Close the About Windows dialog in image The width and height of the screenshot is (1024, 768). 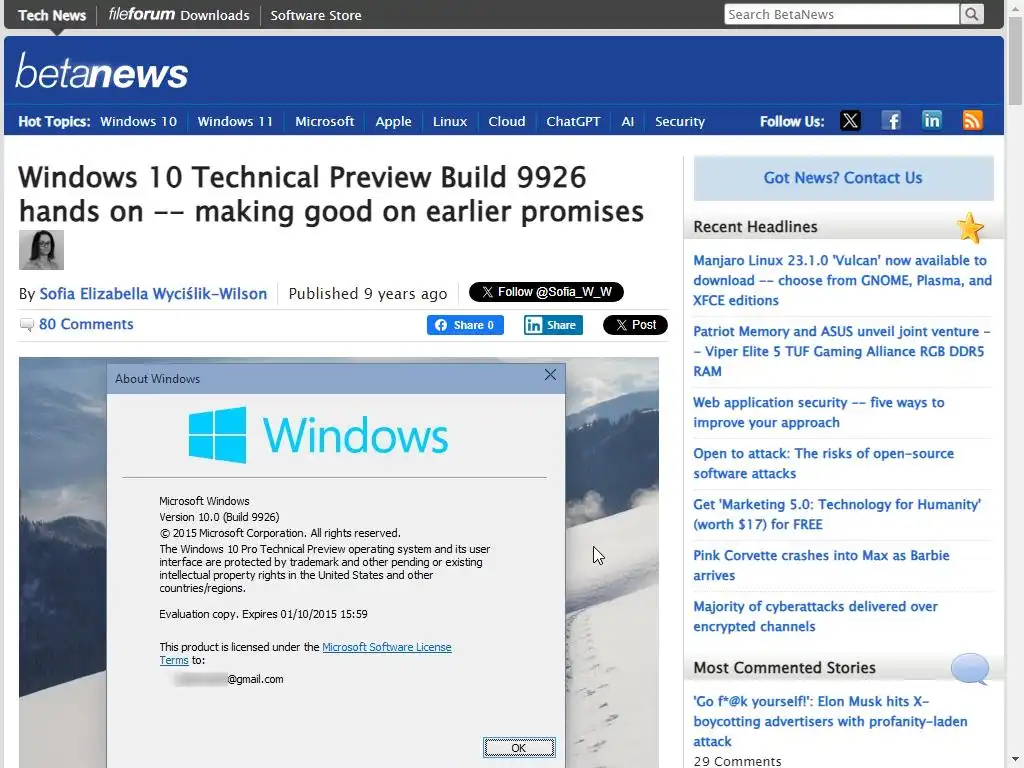(551, 374)
